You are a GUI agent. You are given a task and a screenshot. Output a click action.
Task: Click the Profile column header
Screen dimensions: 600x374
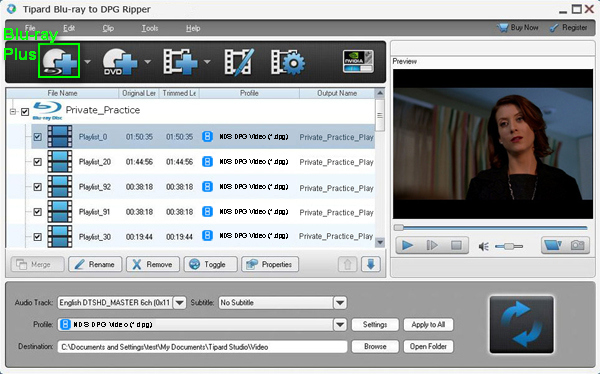point(249,93)
